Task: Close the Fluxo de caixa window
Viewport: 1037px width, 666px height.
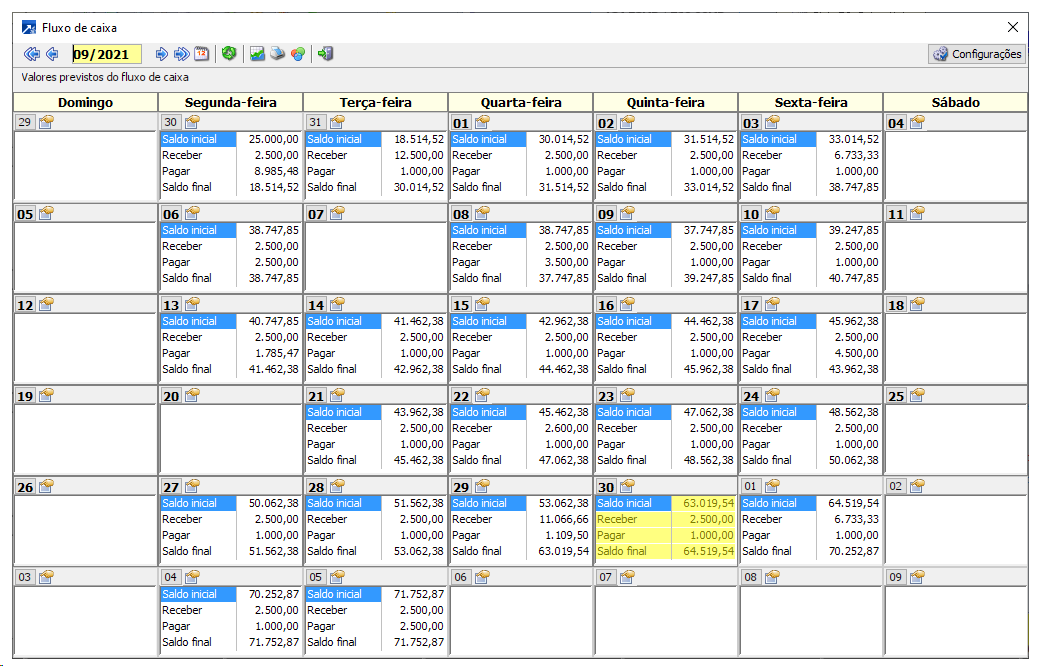Action: 1013,27
